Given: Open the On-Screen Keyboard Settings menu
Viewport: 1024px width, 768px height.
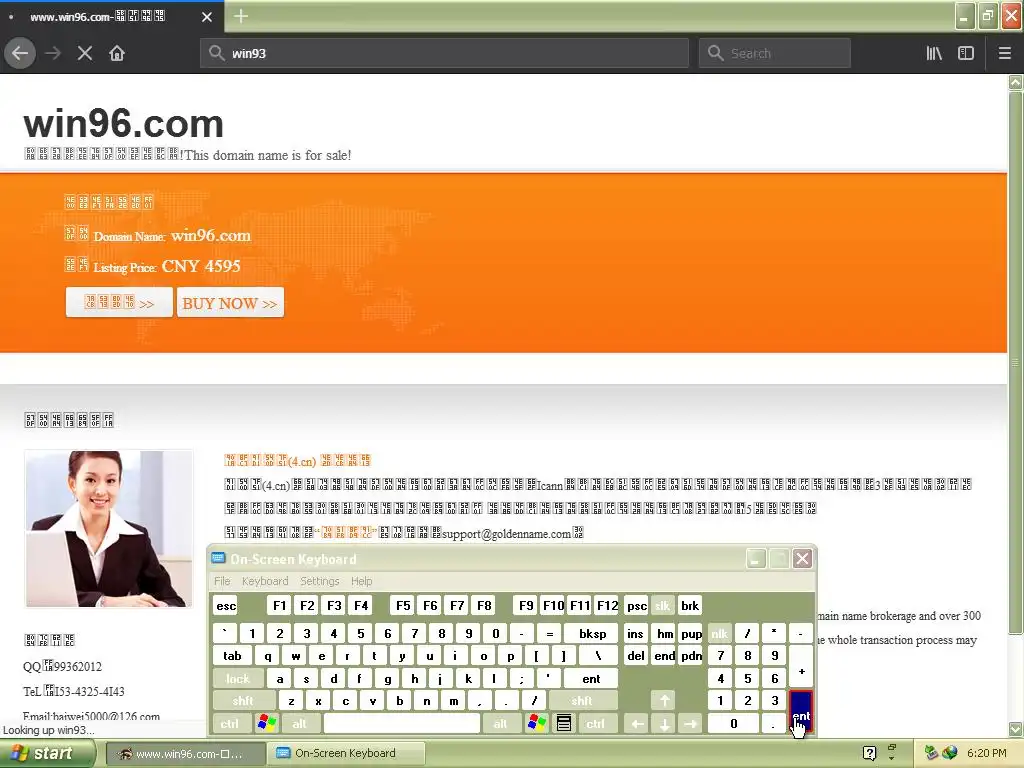Looking at the screenshot, I should tap(319, 581).
